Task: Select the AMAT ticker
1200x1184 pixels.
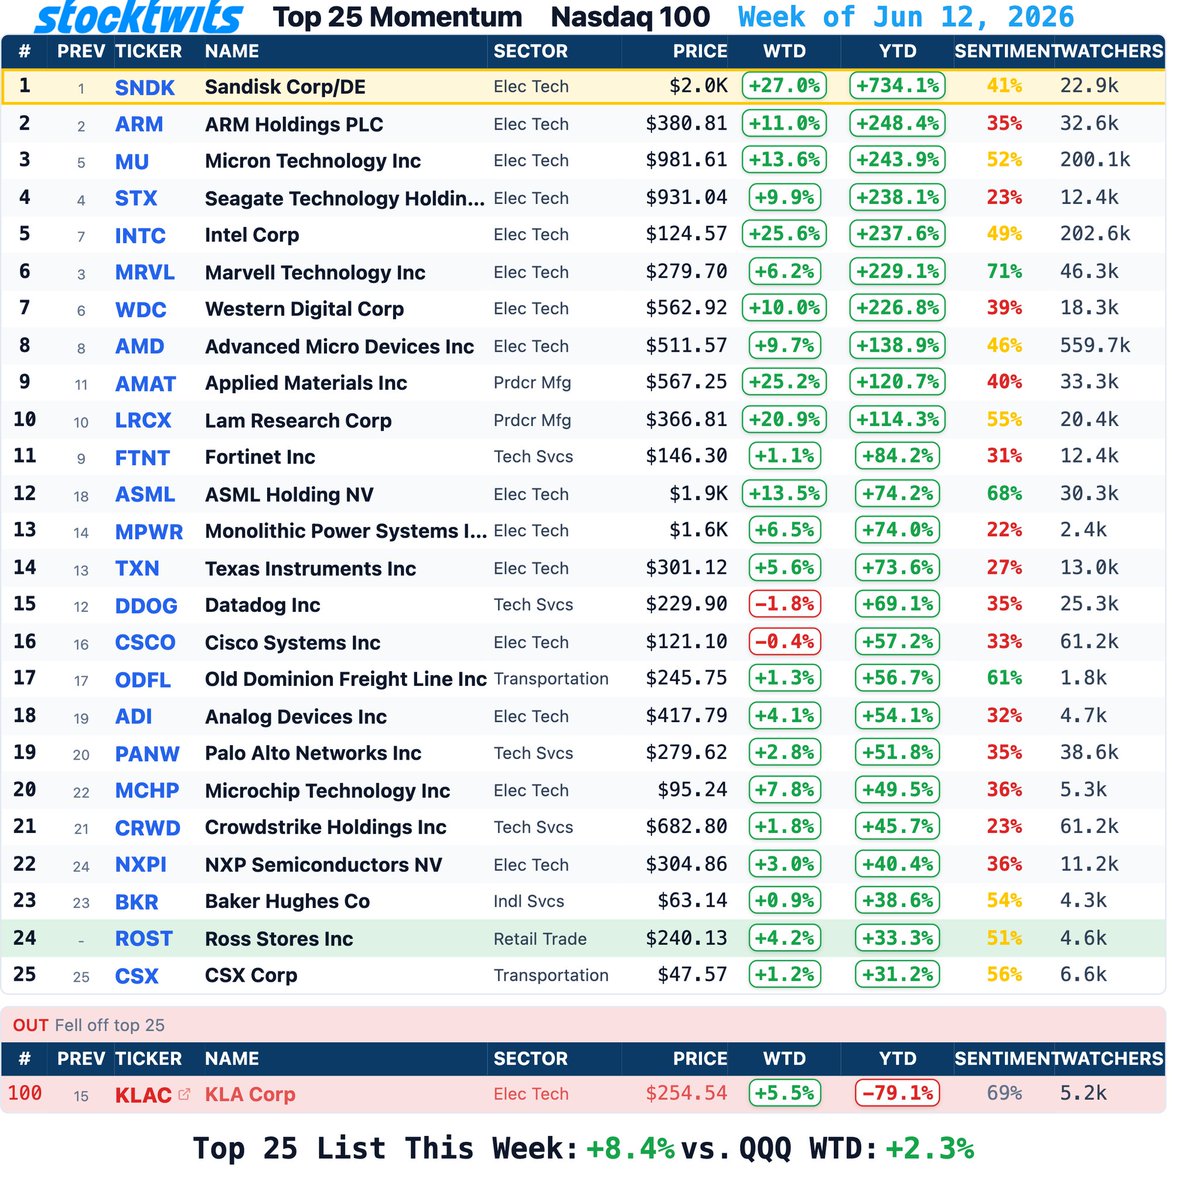Action: [145, 384]
